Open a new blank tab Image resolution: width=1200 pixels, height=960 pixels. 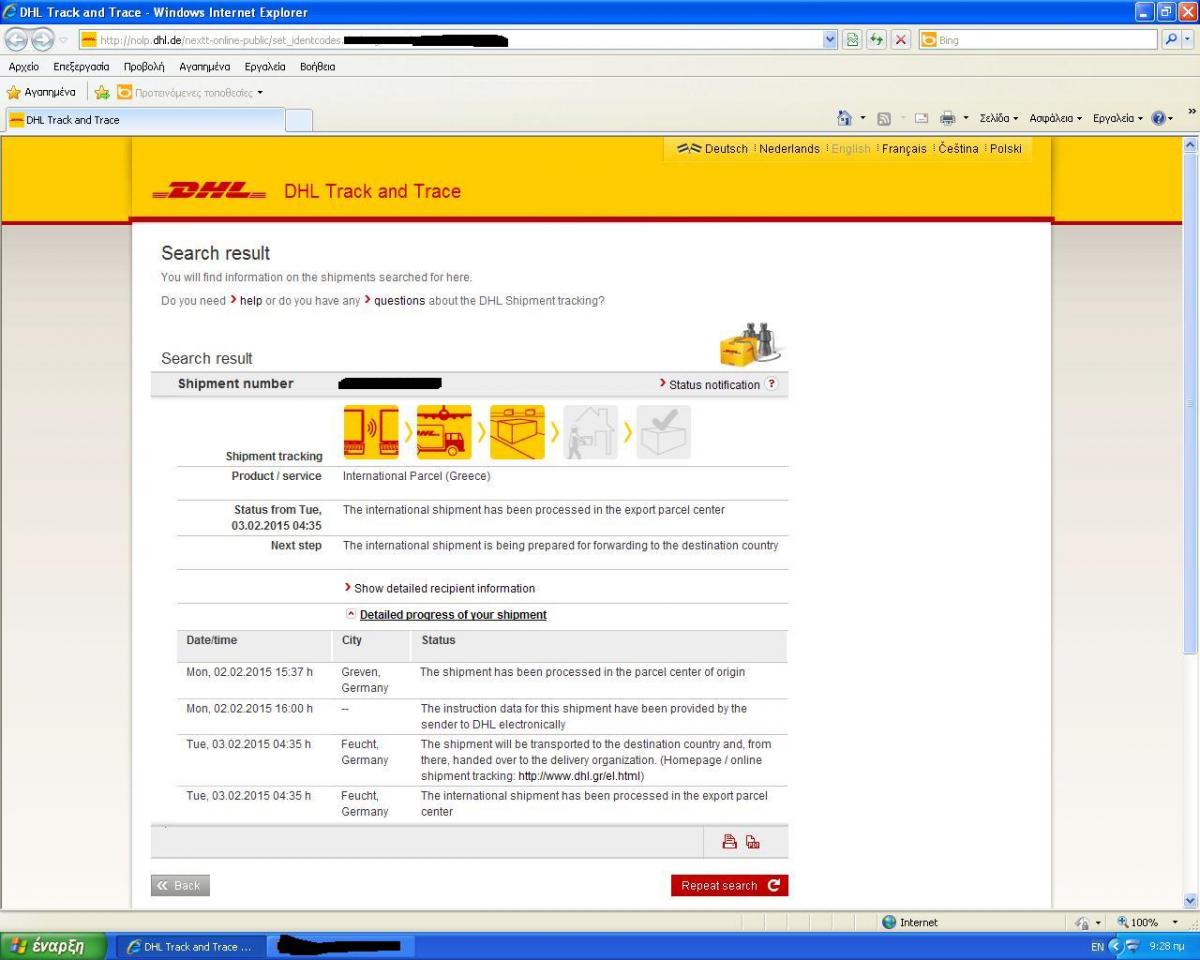click(x=298, y=121)
